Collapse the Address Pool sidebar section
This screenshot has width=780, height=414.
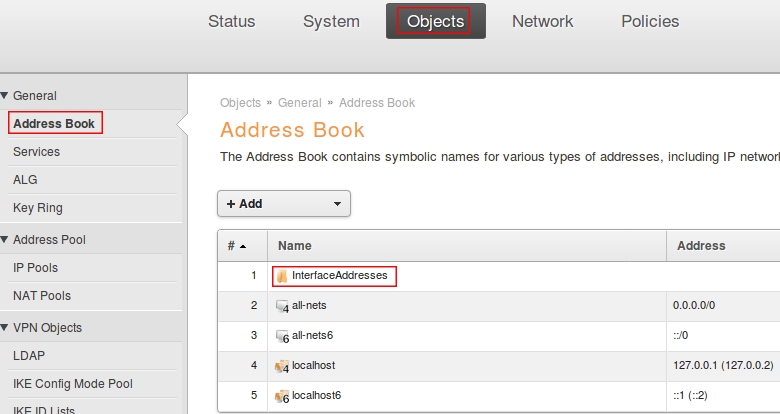tap(5, 240)
